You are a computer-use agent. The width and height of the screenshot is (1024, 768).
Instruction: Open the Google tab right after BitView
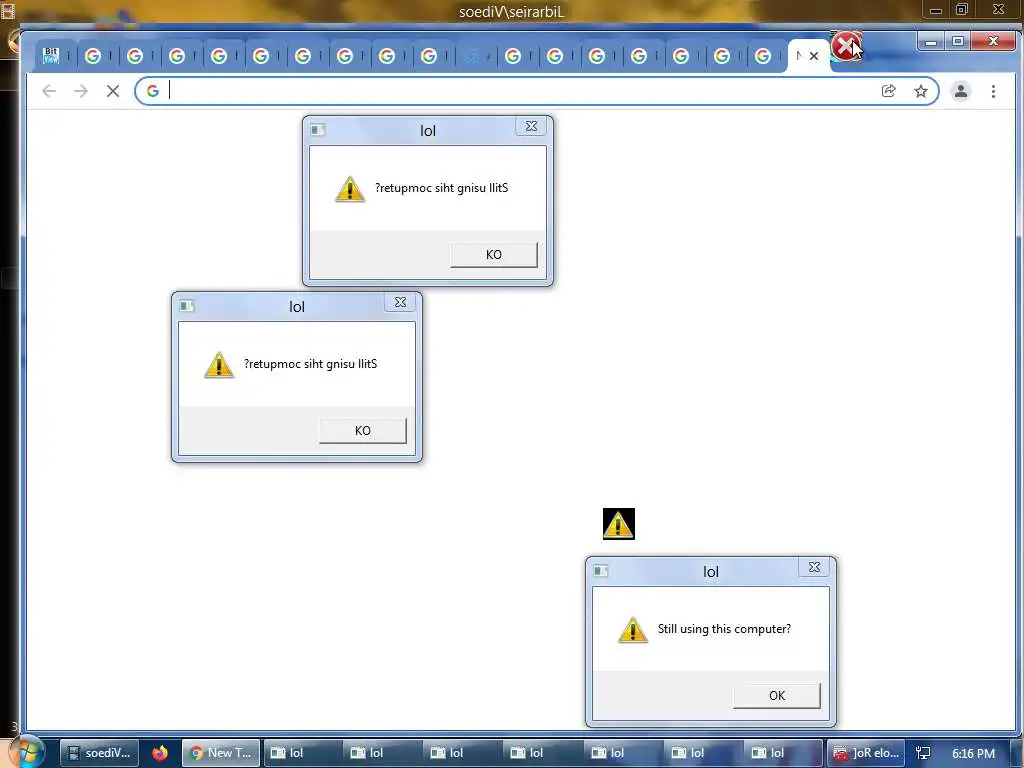[x=93, y=56]
